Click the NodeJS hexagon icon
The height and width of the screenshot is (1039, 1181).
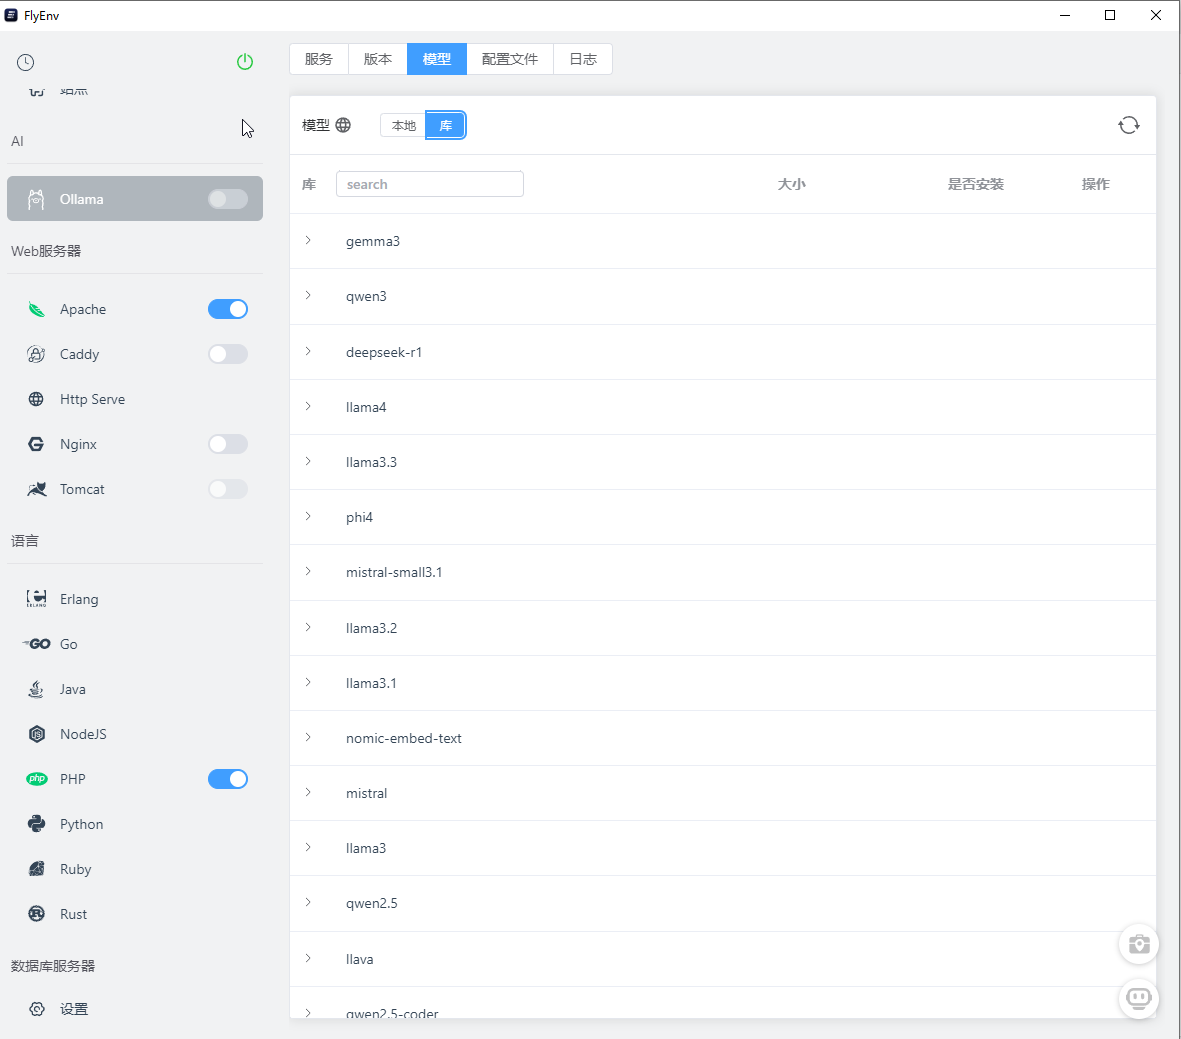click(x=36, y=734)
